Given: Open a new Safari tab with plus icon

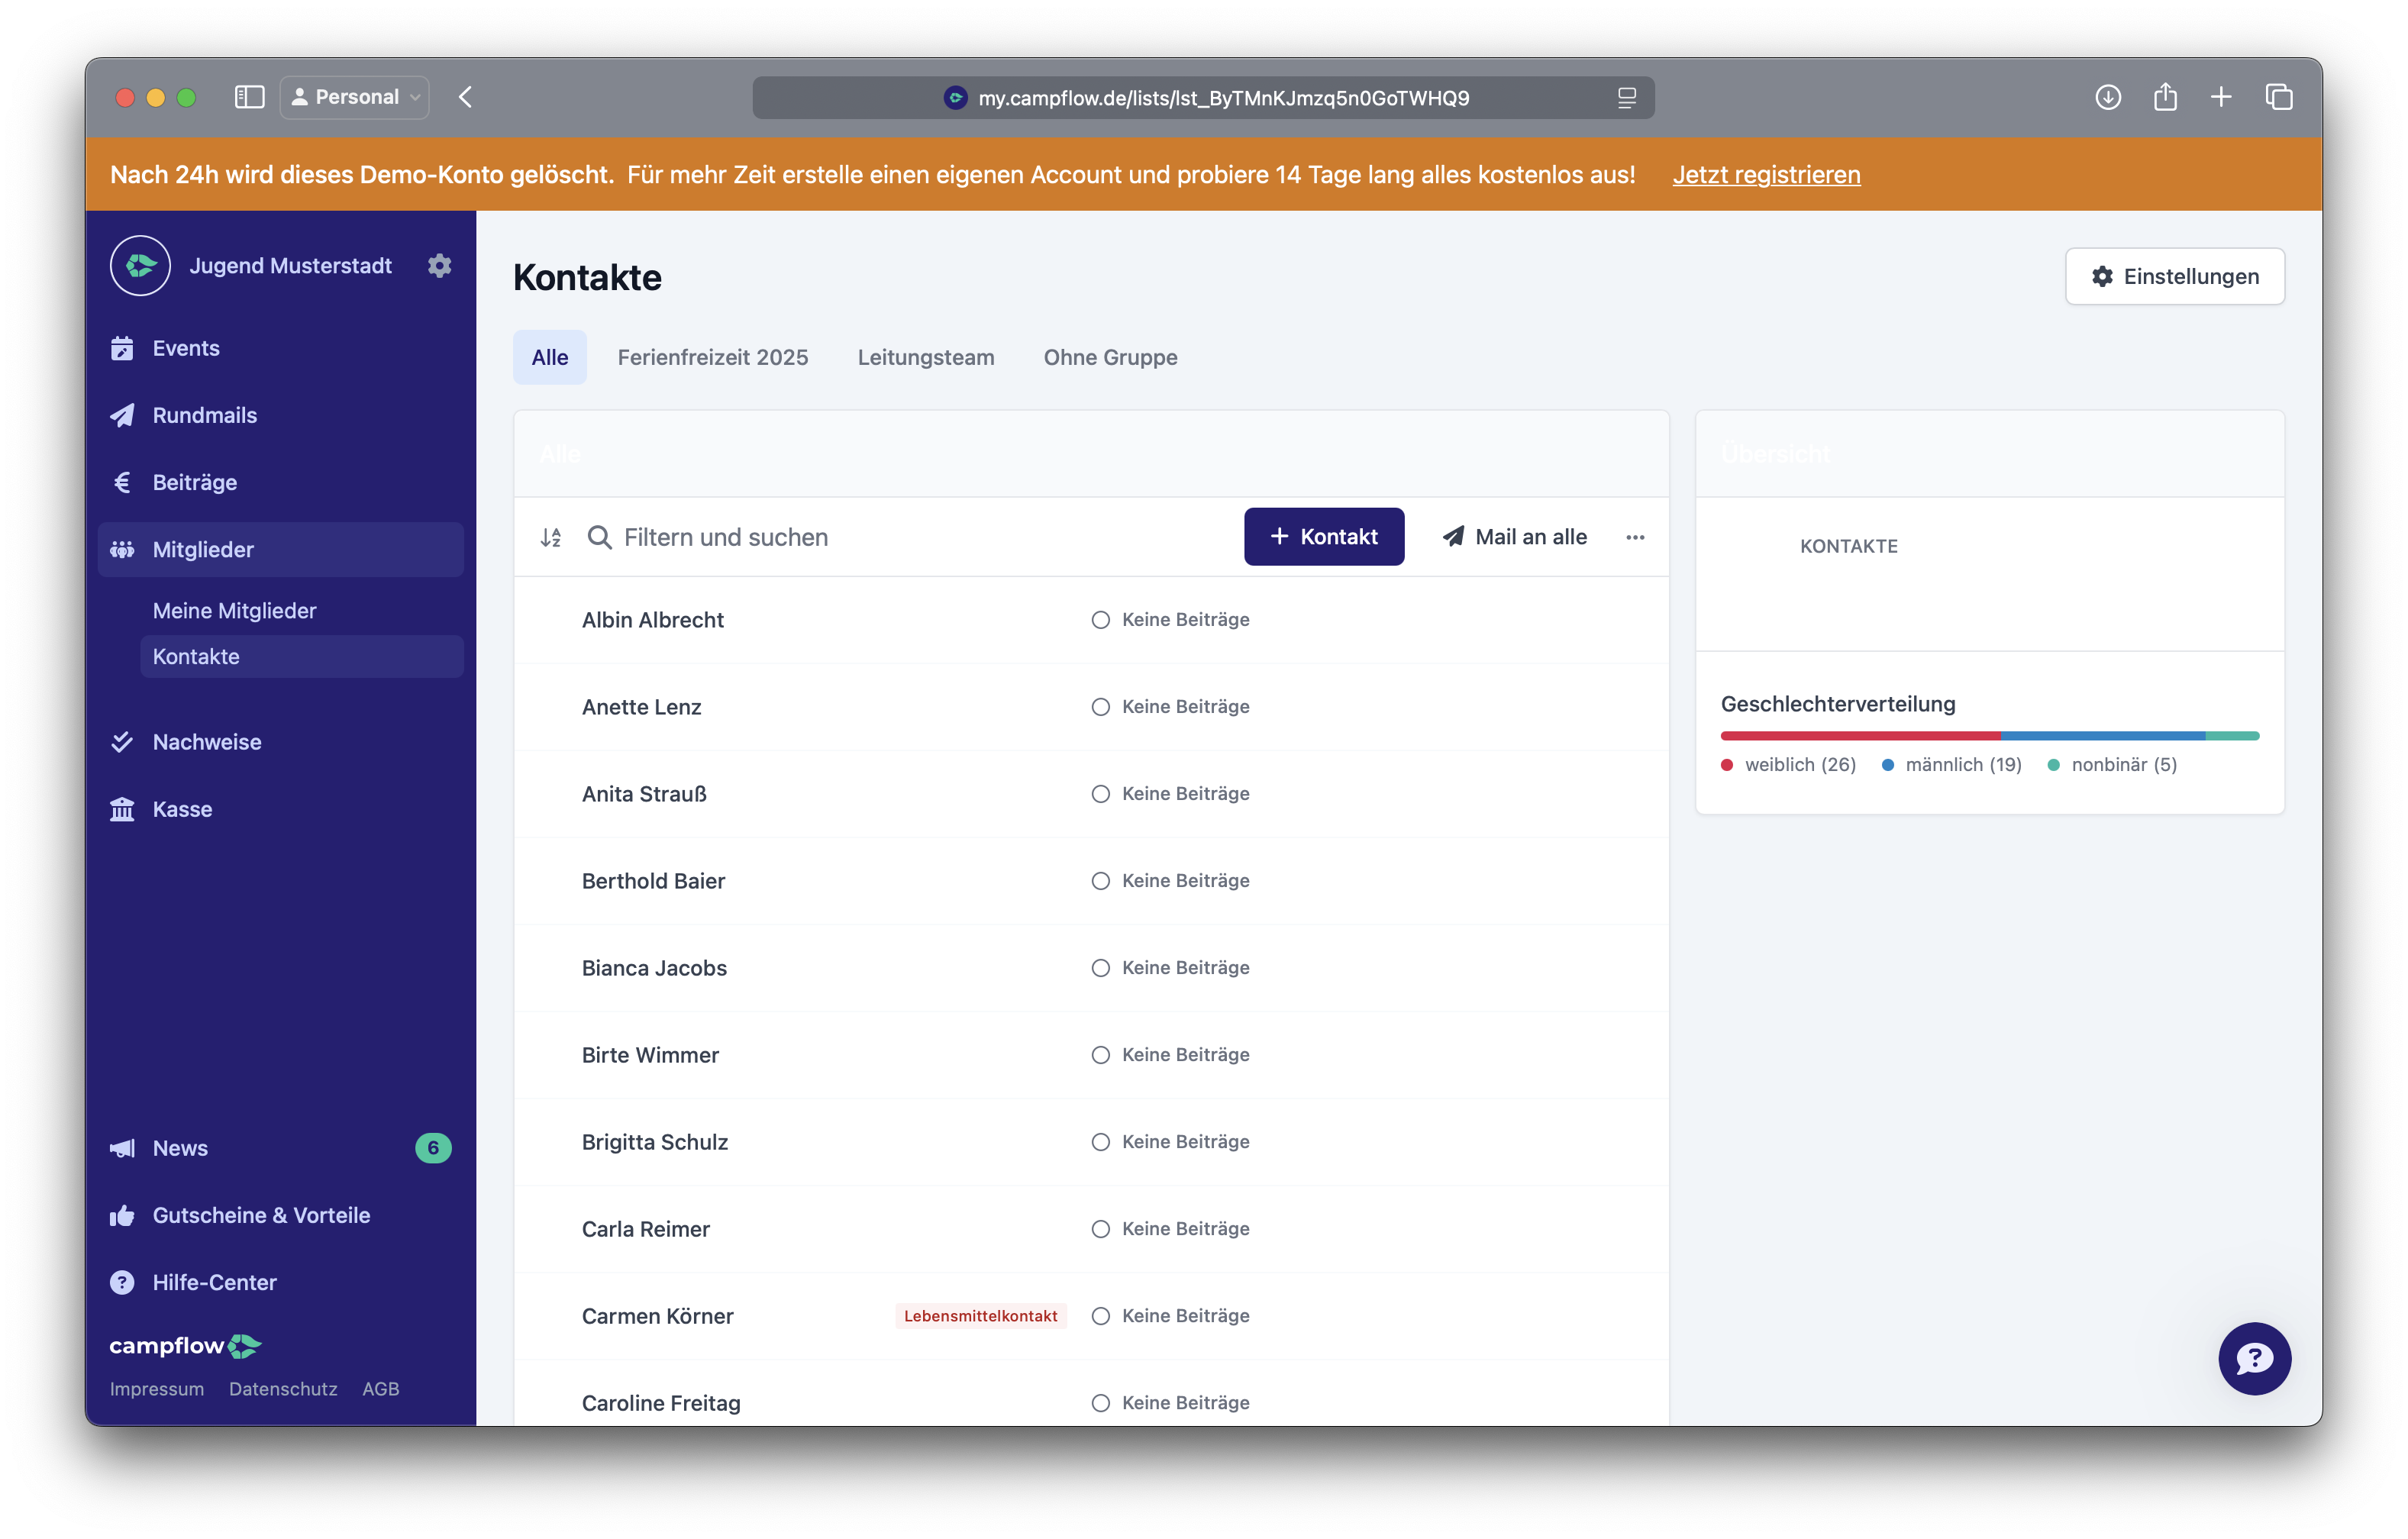Looking at the screenshot, I should (2221, 97).
